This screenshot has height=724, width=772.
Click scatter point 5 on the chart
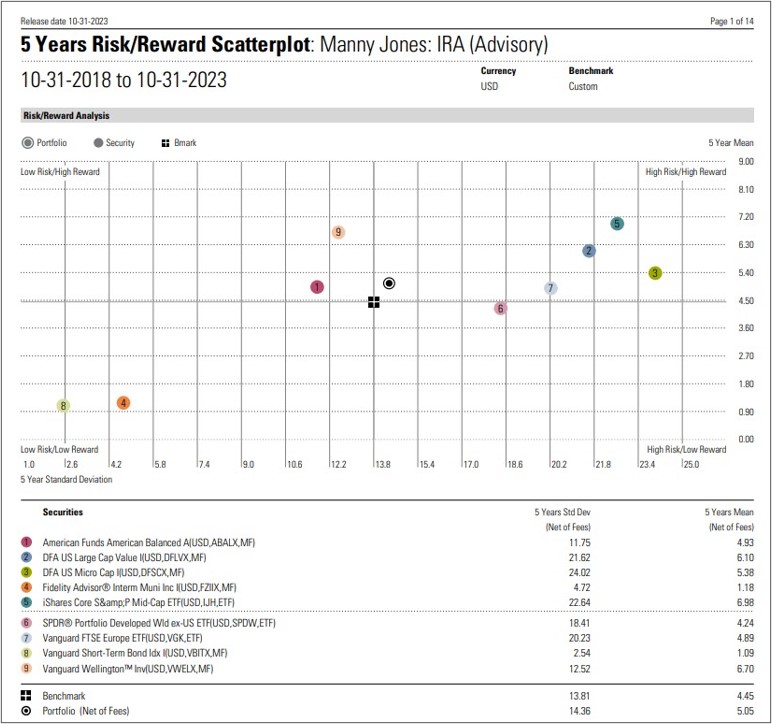point(617,223)
